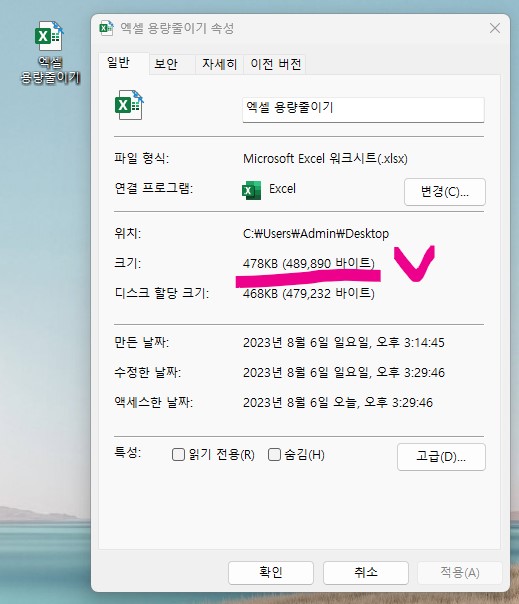Click the 변경(C)... button
The width and height of the screenshot is (519, 604).
point(445,191)
